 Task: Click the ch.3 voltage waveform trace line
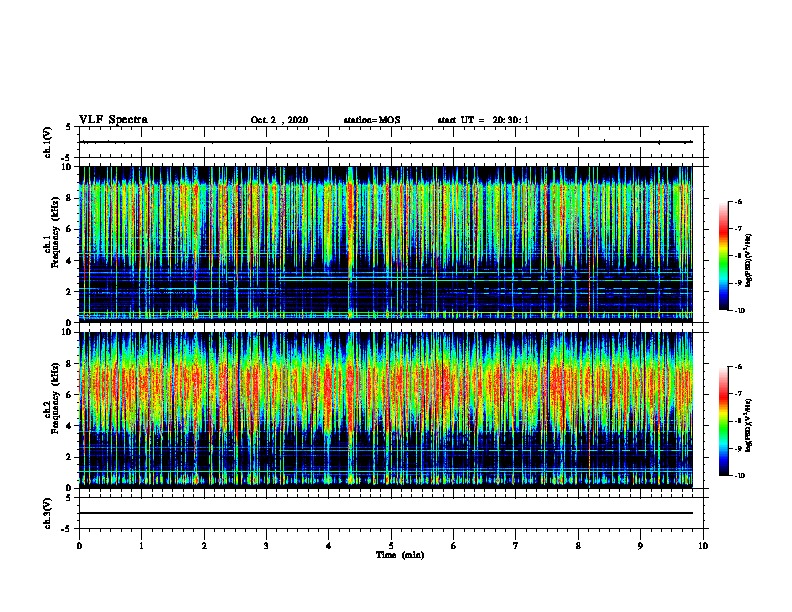386,513
